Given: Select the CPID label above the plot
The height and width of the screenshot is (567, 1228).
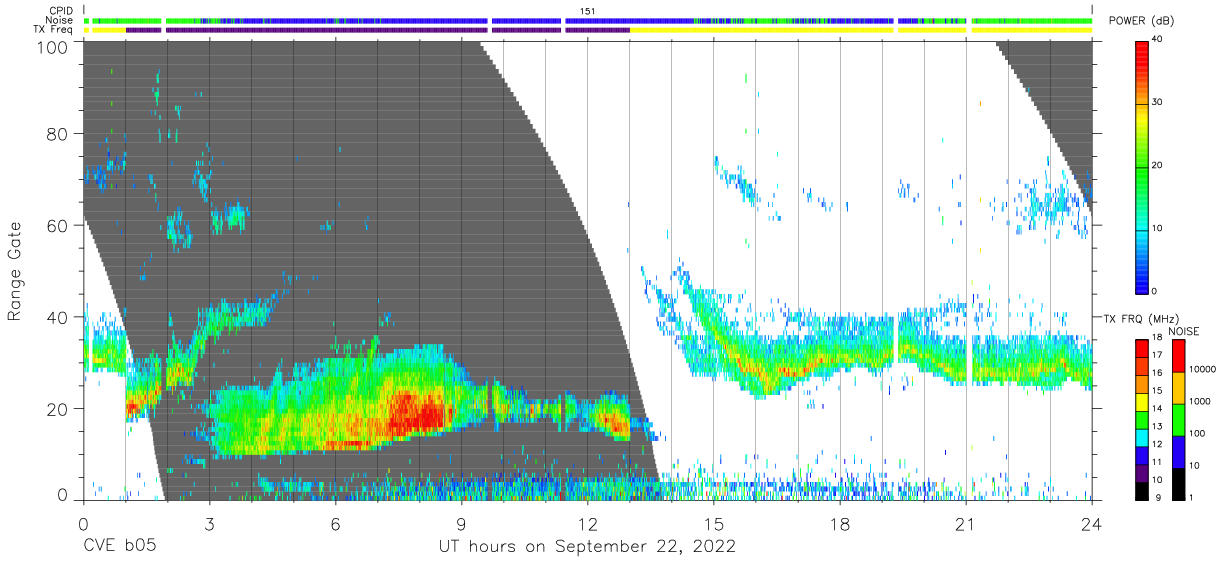Looking at the screenshot, I should pyautogui.click(x=61, y=11).
